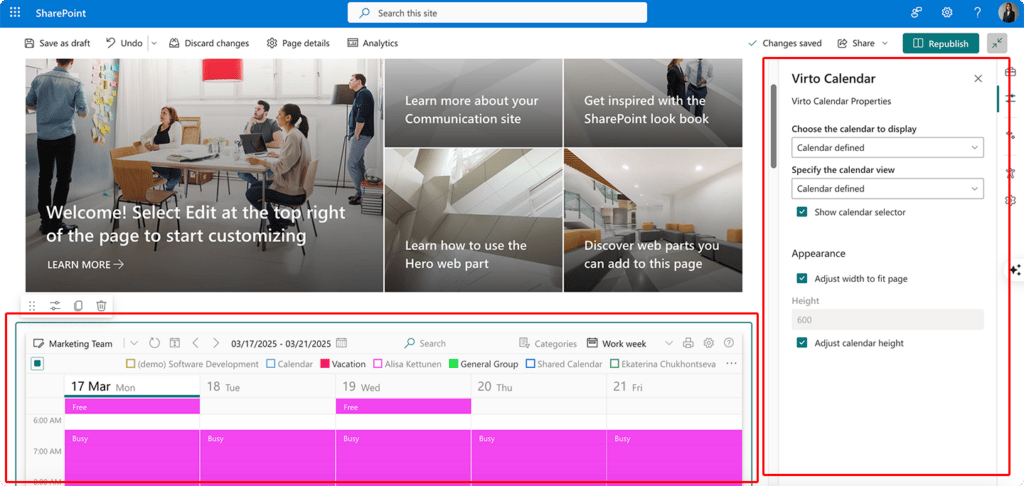1024x486 pixels.
Task: Expand the Undo history dropdown arrow
Action: [154, 43]
